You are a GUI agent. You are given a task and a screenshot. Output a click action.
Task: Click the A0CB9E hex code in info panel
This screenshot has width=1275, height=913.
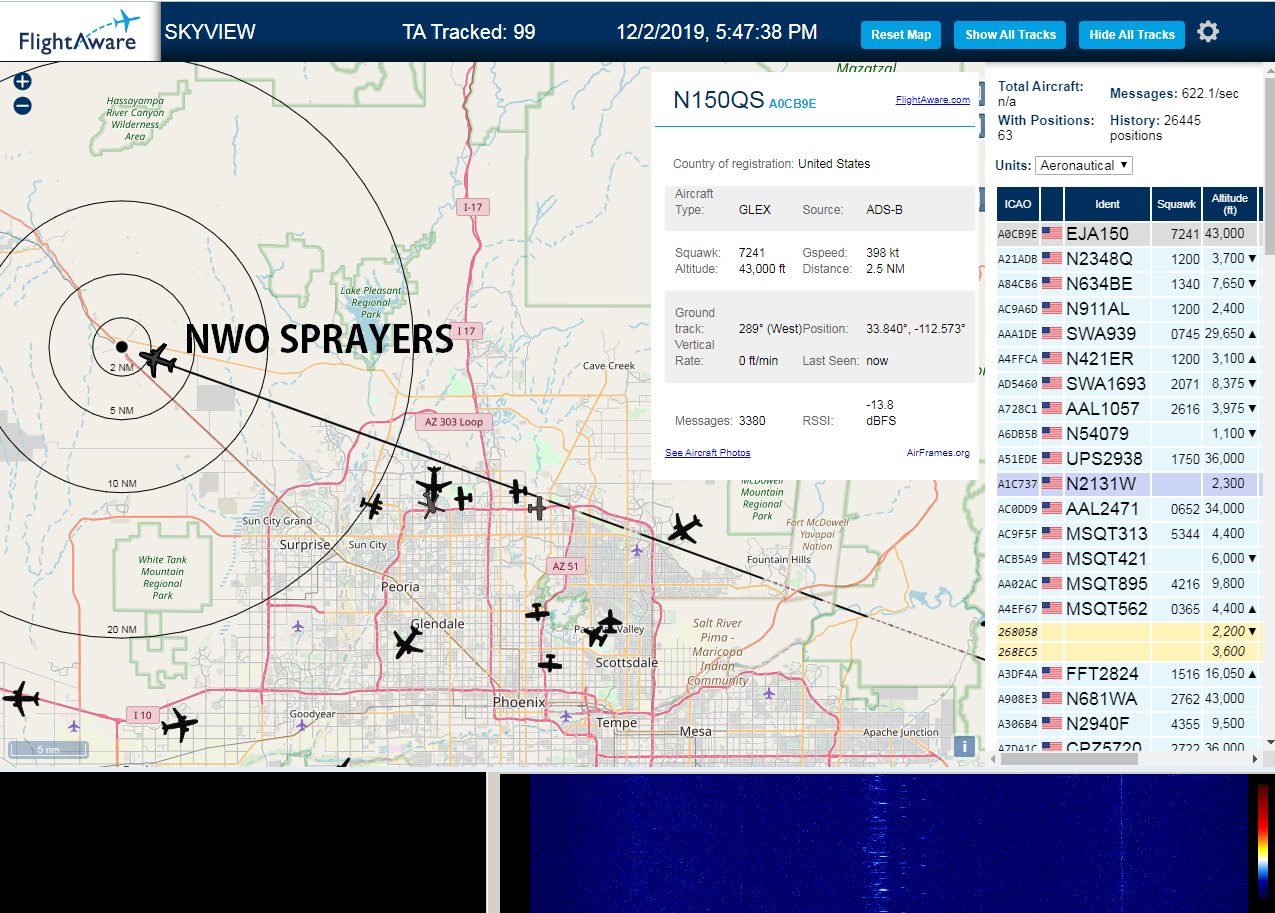click(792, 103)
